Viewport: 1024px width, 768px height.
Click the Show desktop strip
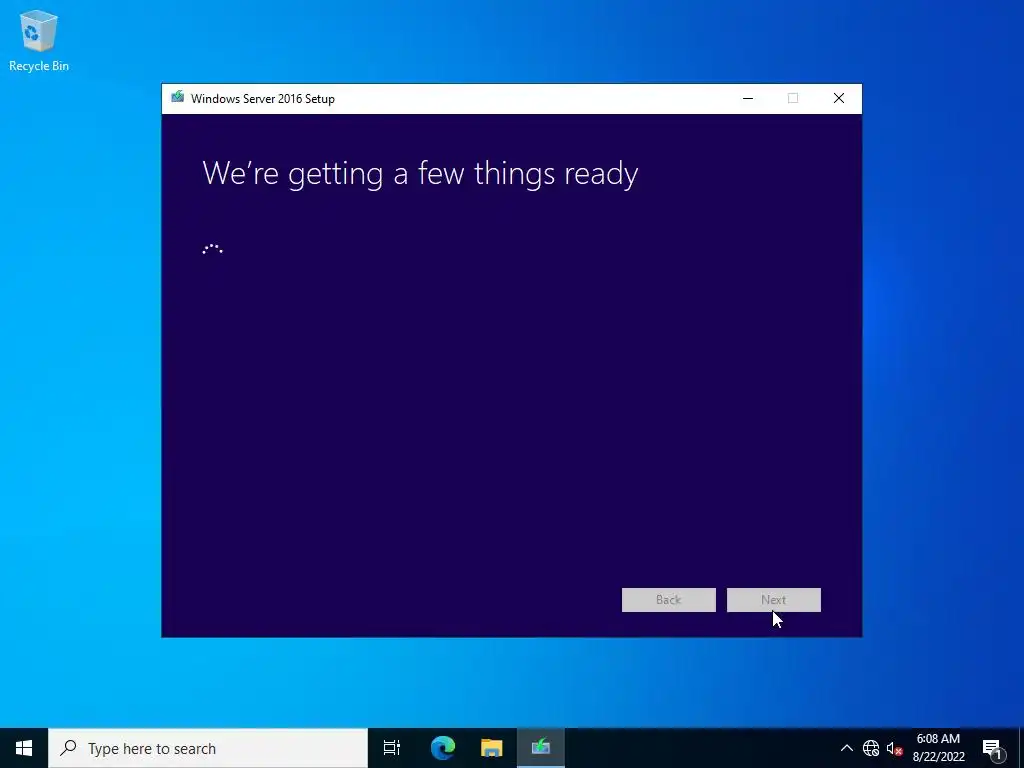click(x=1021, y=748)
